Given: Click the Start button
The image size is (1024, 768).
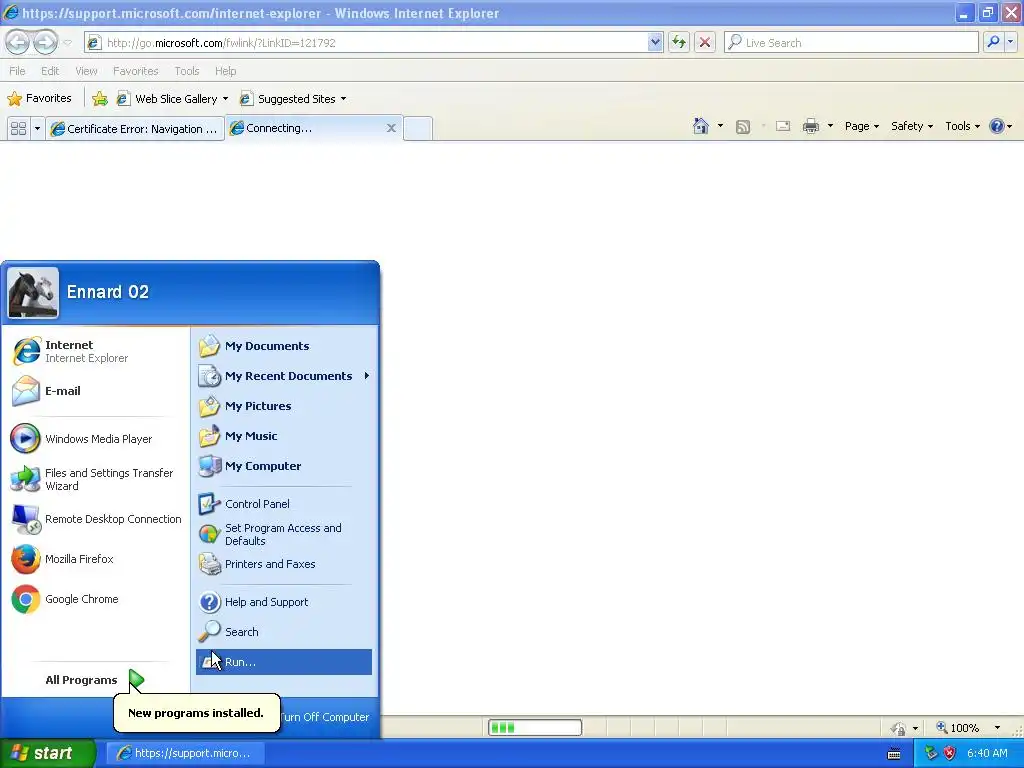Looking at the screenshot, I should pyautogui.click(x=47, y=753).
